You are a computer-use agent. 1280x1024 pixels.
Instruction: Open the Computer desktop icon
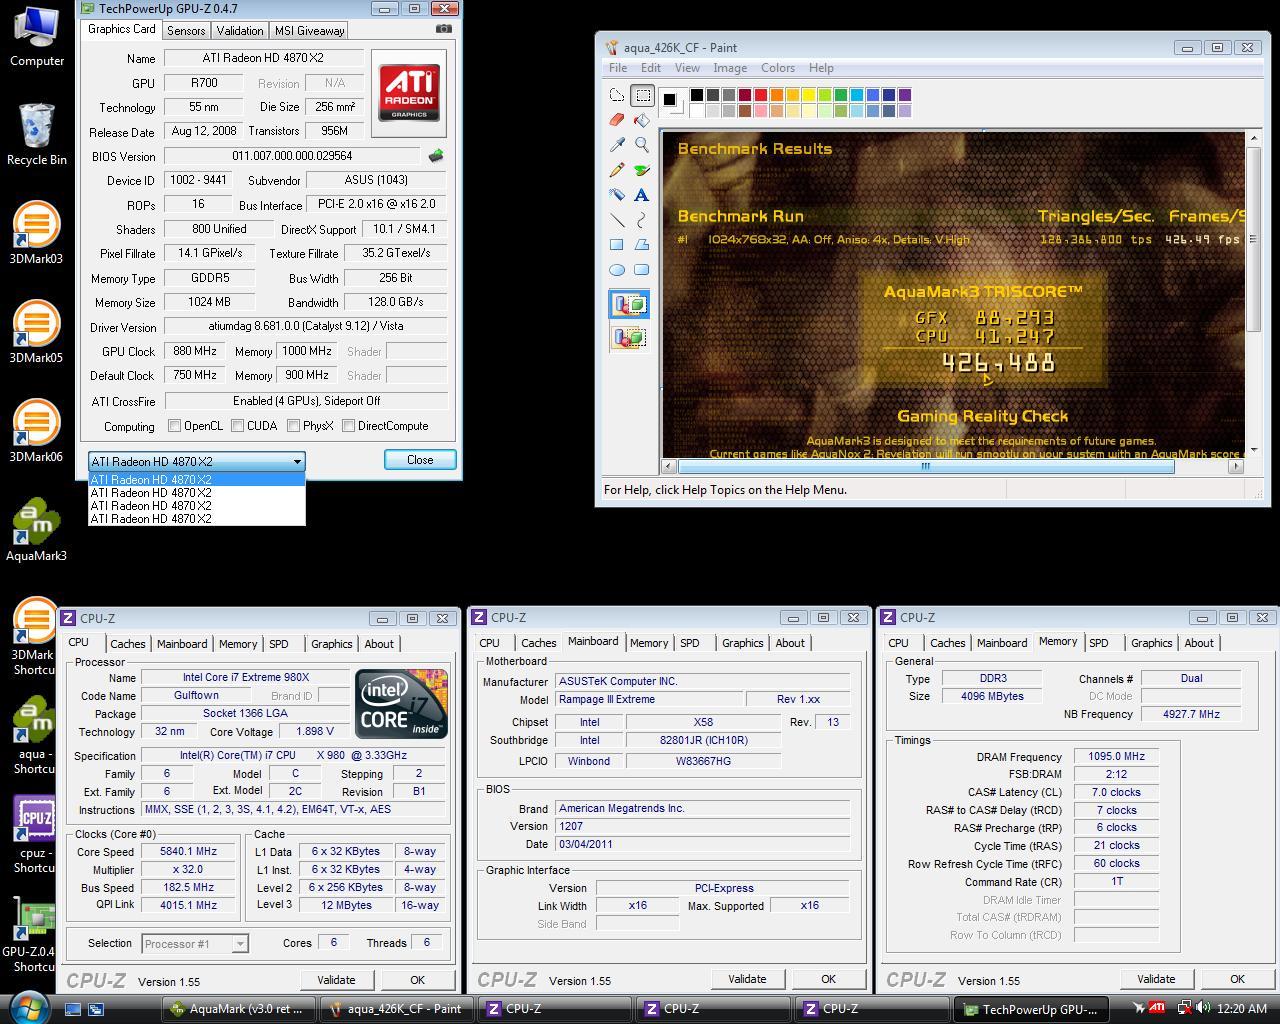pos(36,36)
